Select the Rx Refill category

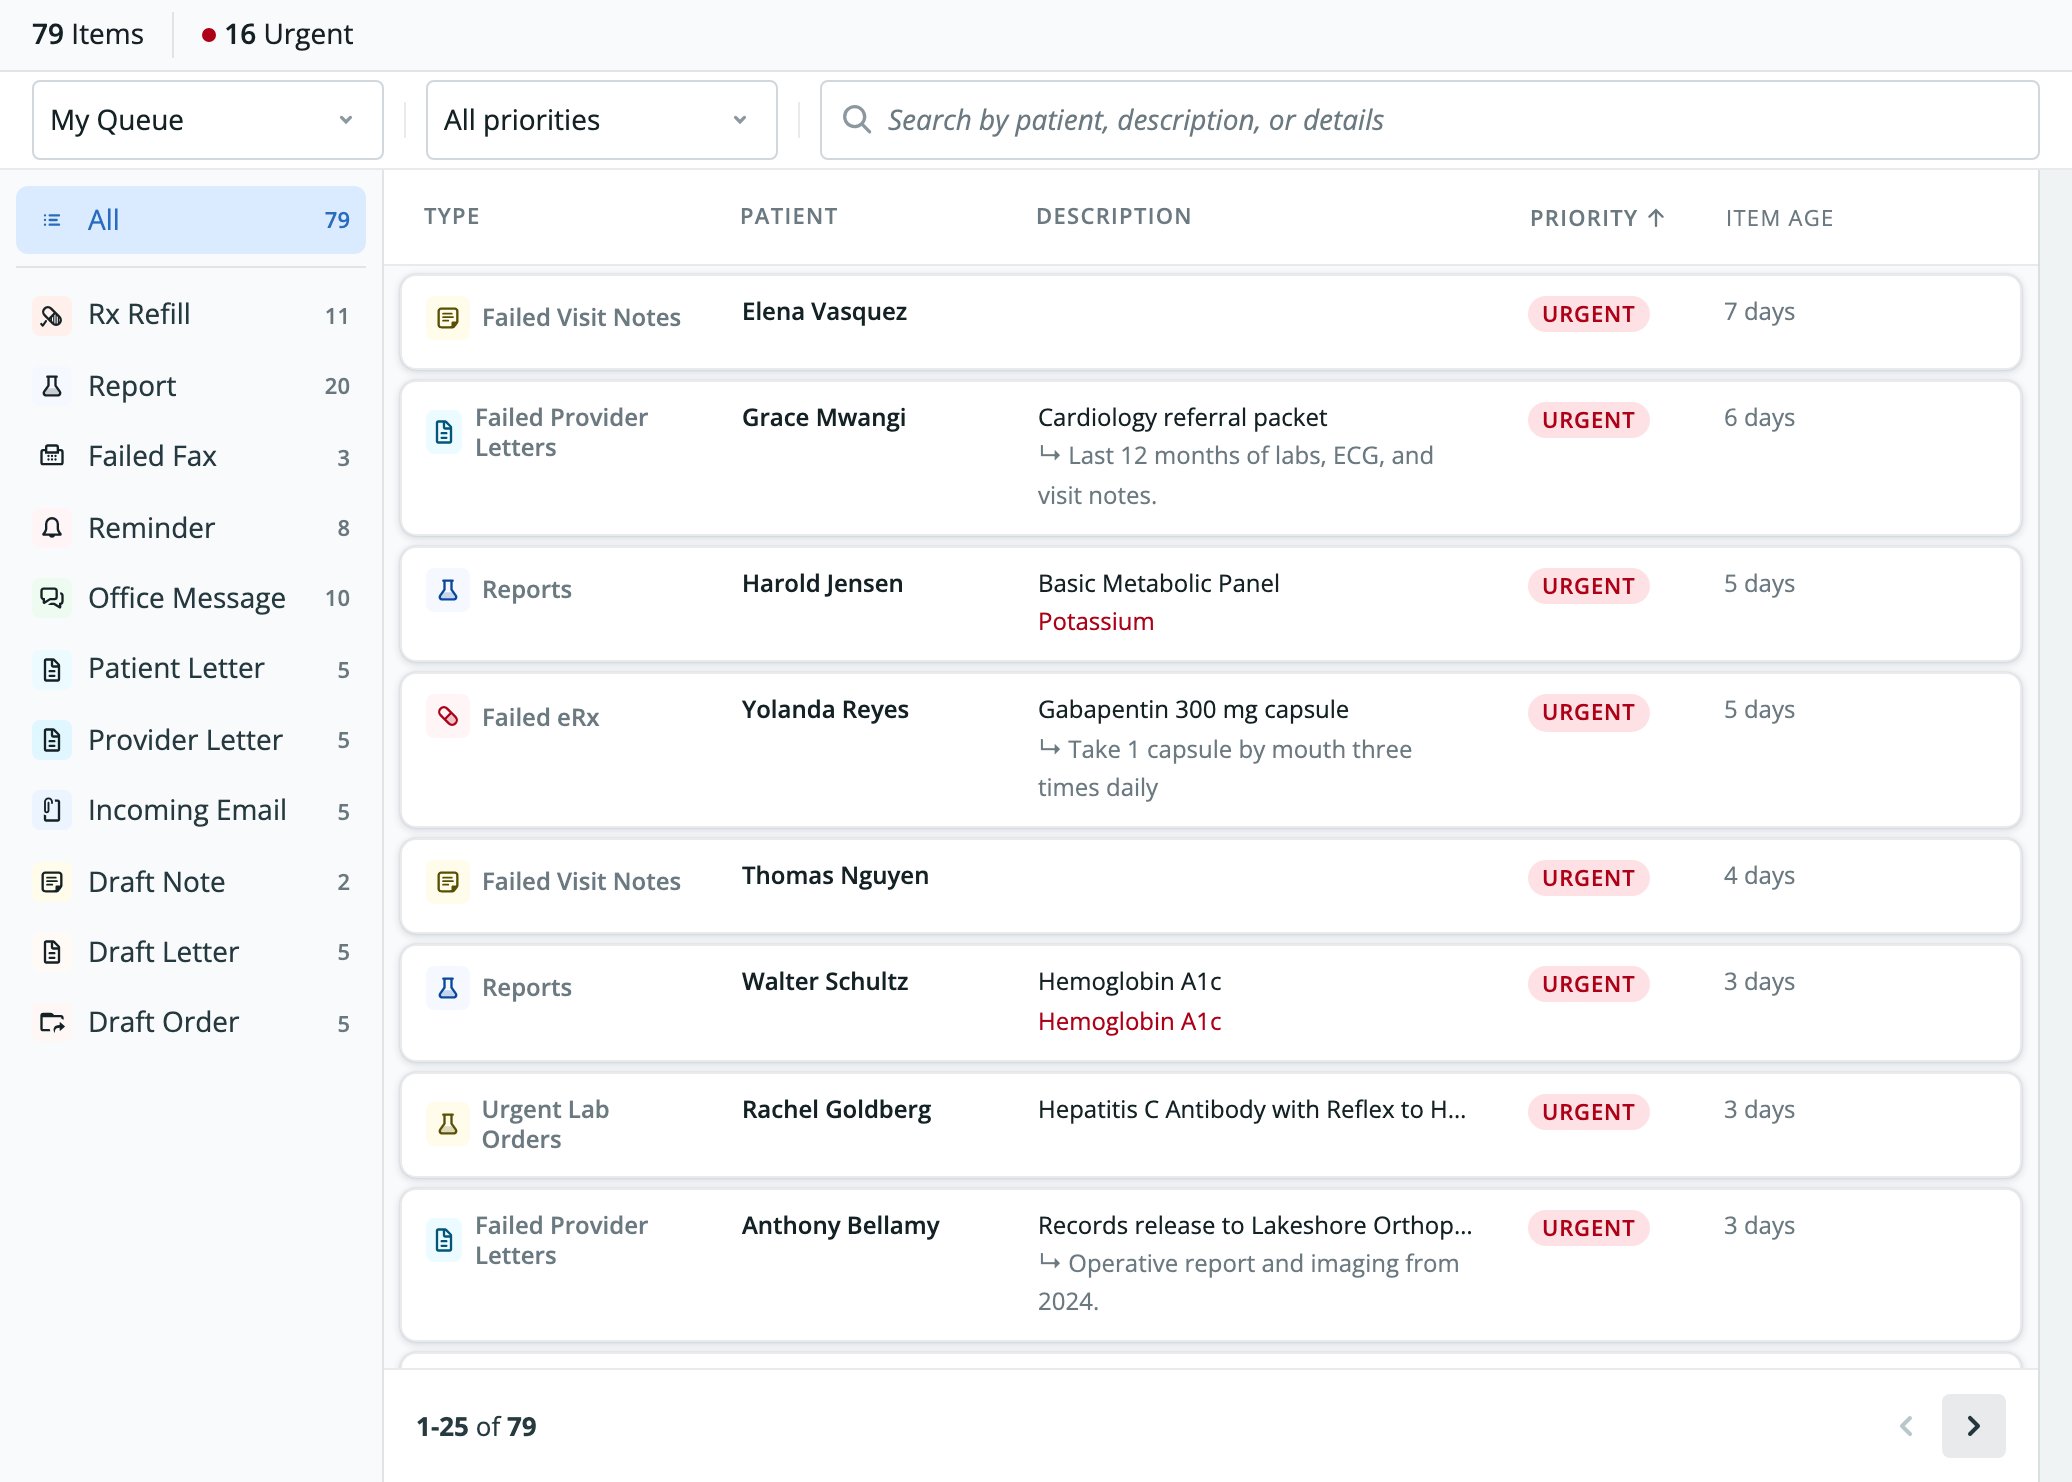click(x=191, y=315)
